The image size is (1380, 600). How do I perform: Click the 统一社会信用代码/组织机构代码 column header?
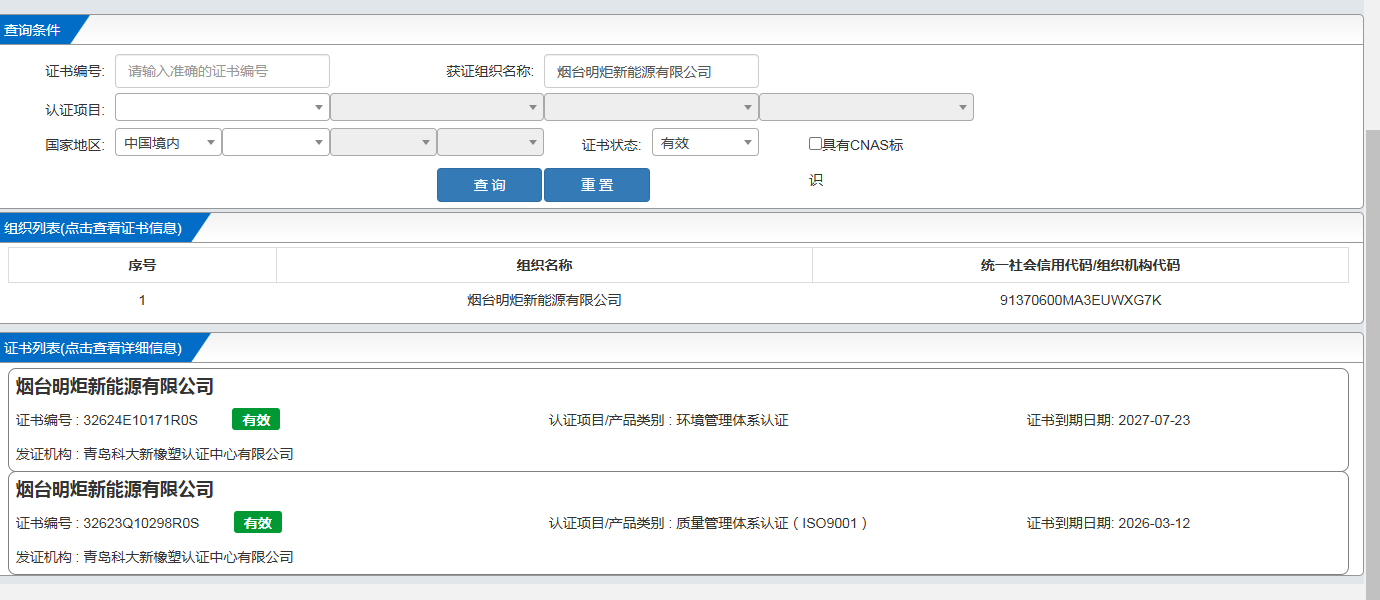click(x=1080, y=265)
